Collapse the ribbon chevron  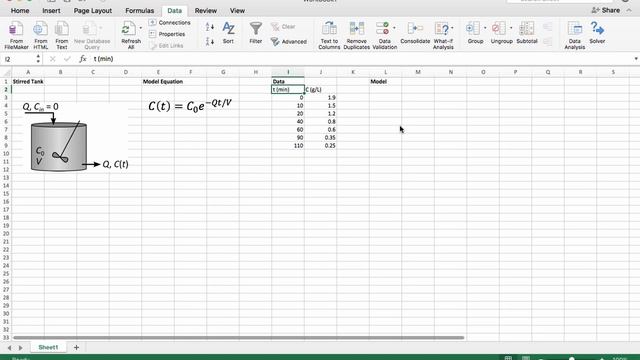[629, 10]
